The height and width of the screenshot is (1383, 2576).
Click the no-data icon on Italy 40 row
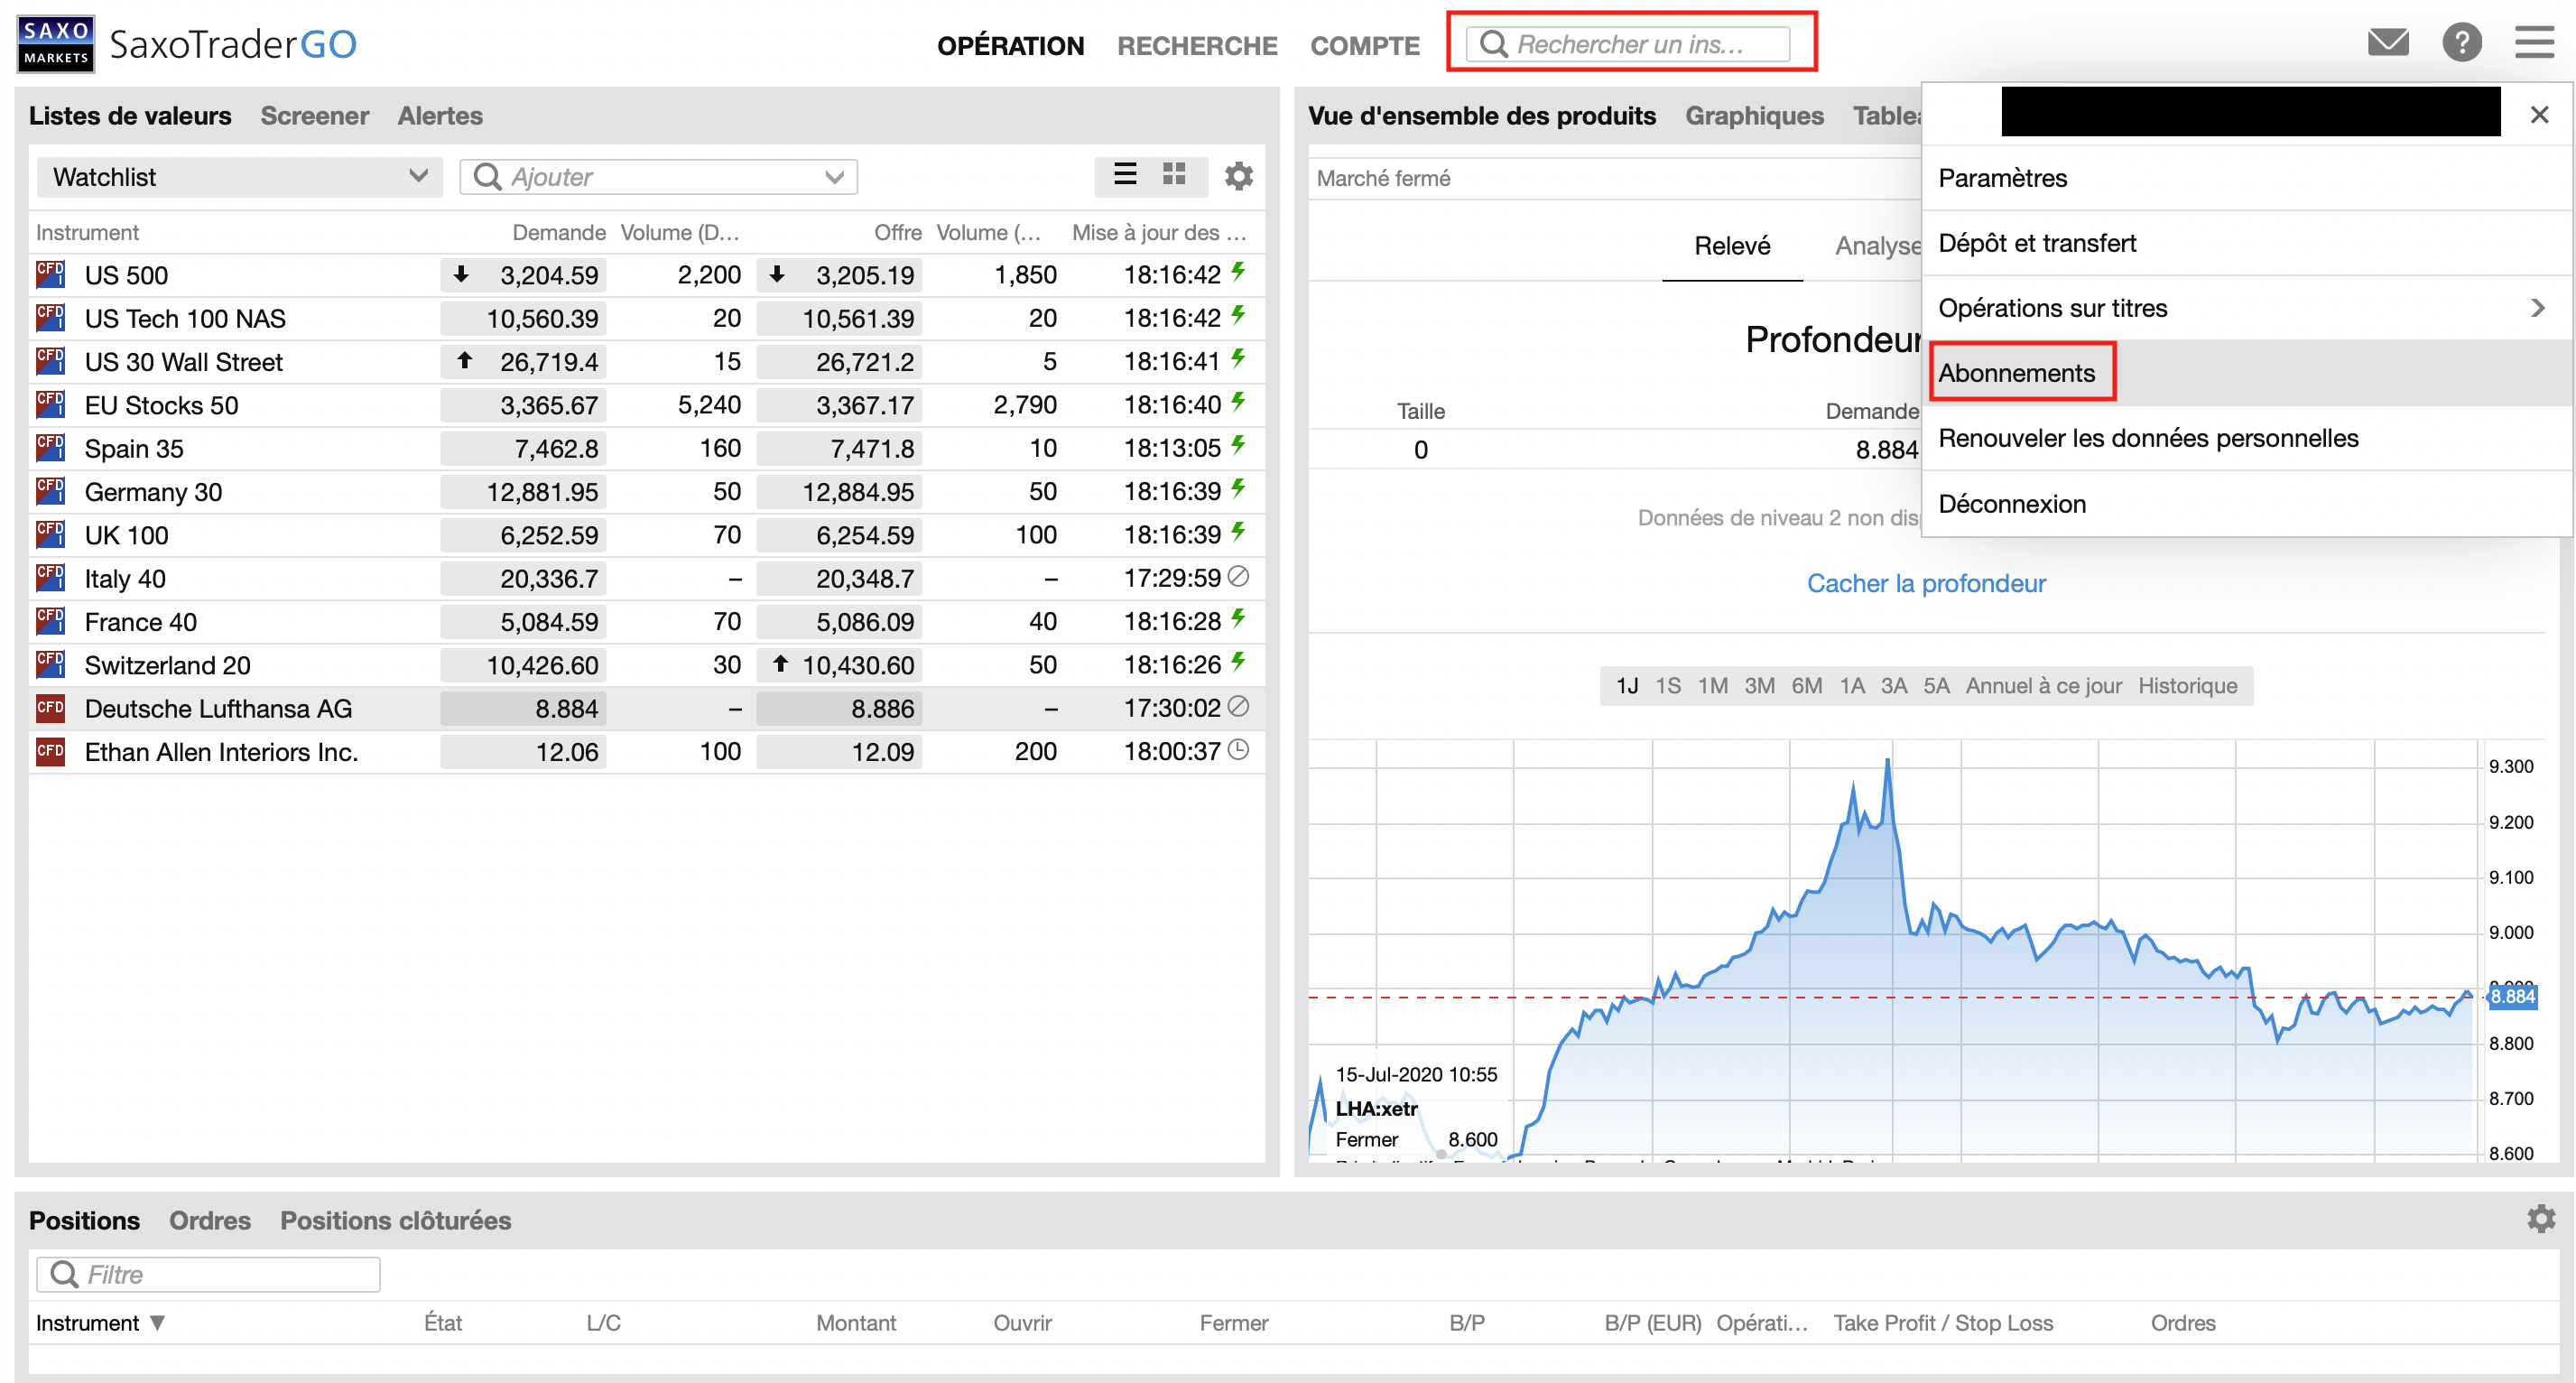(1238, 576)
